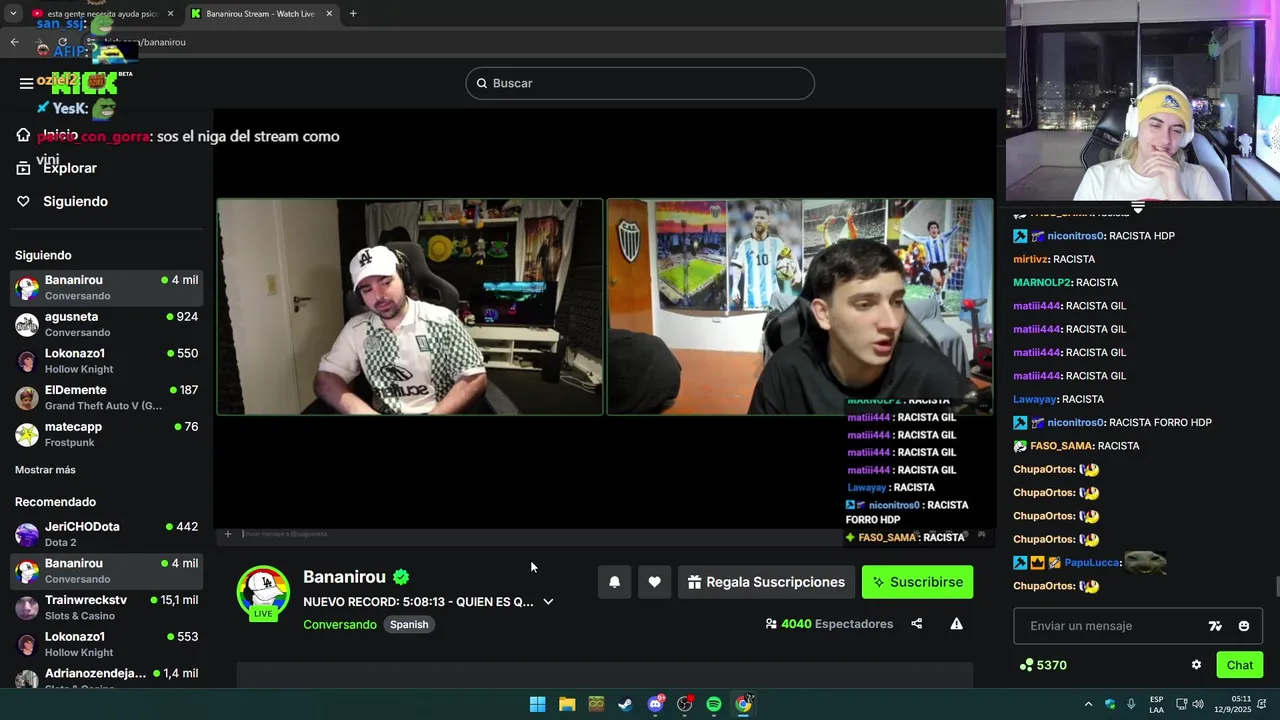This screenshot has width=1280, height=720.
Task: Click the stream title NUEVO RECORD
Action: (418, 602)
